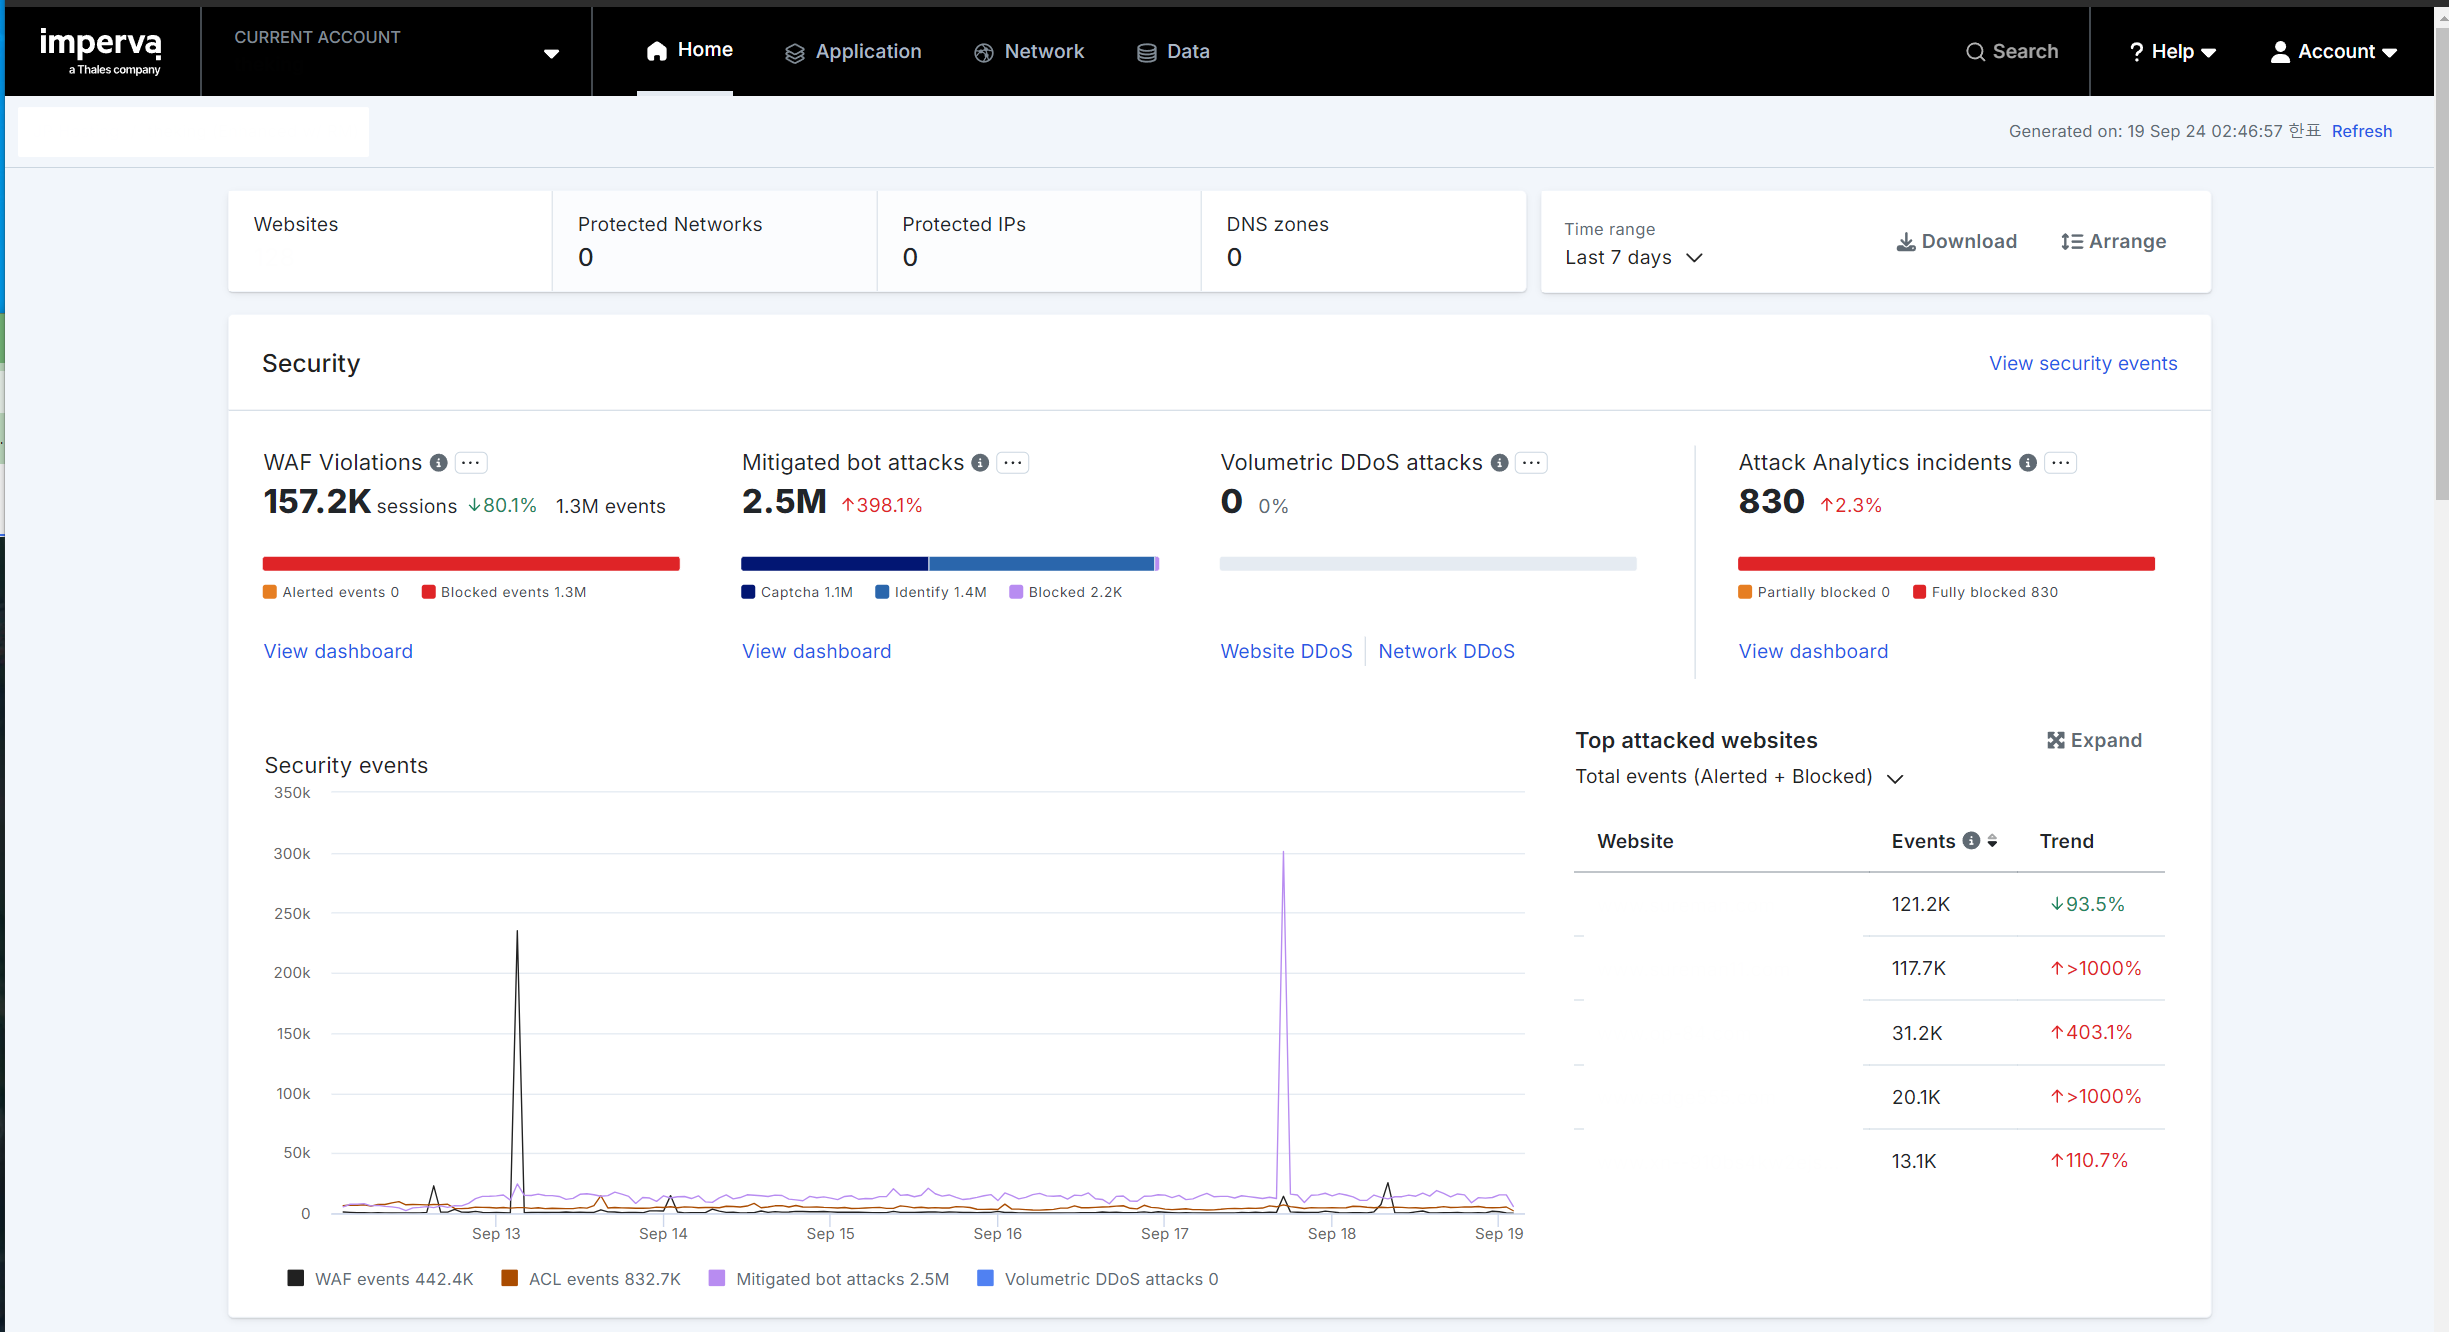The image size is (2449, 1332).
Task: Click the DNS zones card
Action: click(x=1363, y=241)
